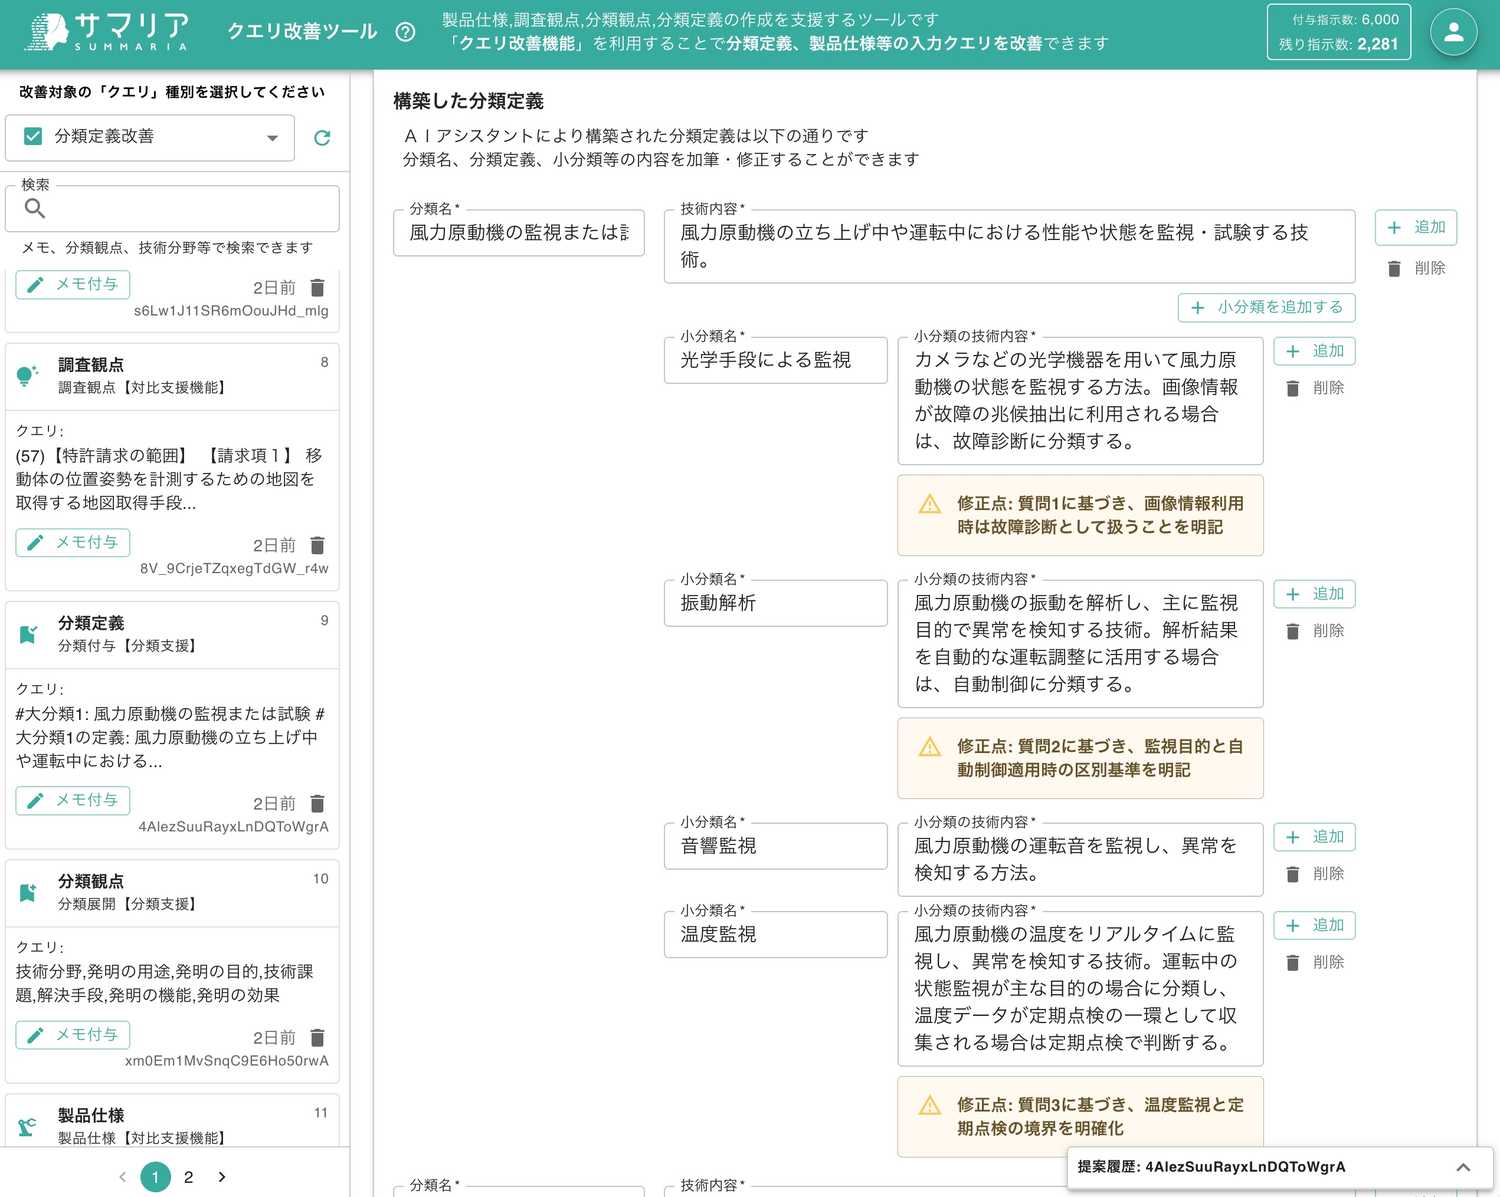Click the 製品仕様 robot arm icon
The image size is (1500, 1197).
tap(28, 1126)
